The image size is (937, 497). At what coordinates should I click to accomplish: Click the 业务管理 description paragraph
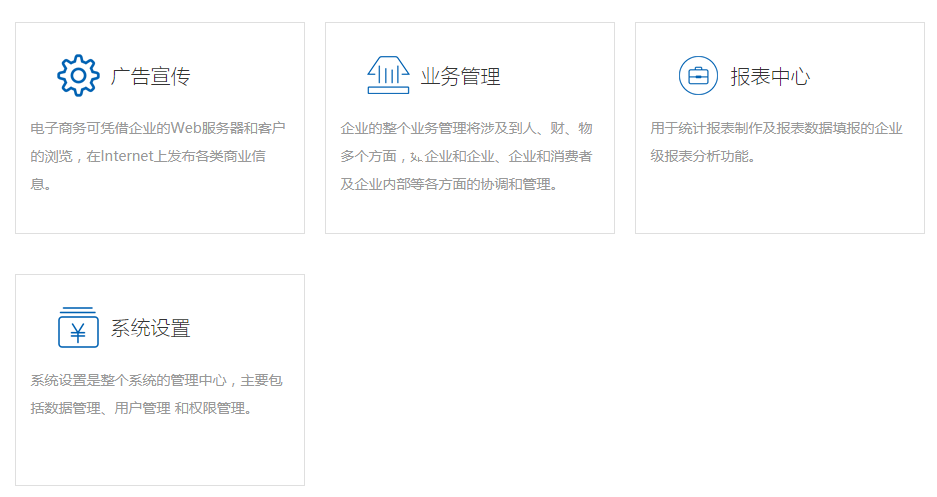466,156
